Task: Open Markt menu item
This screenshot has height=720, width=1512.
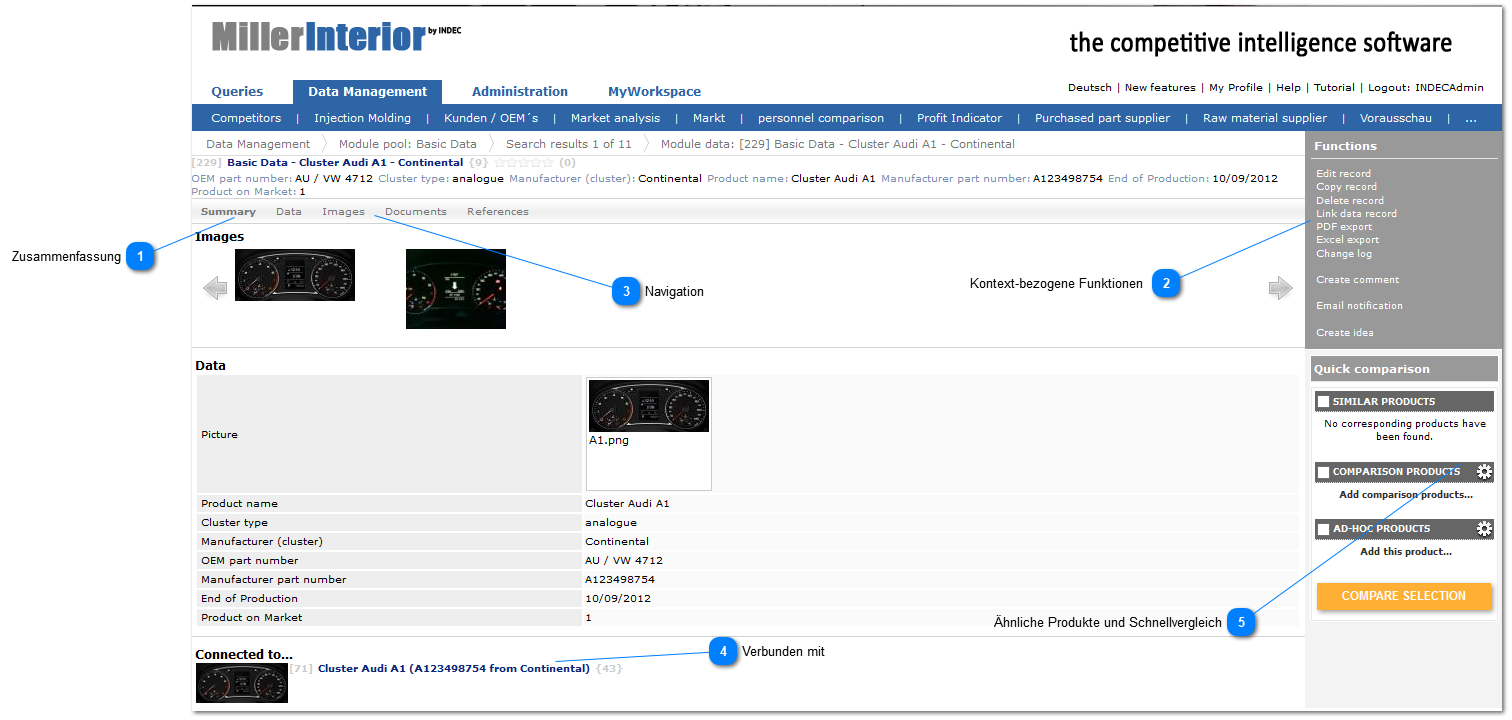Action: (709, 118)
